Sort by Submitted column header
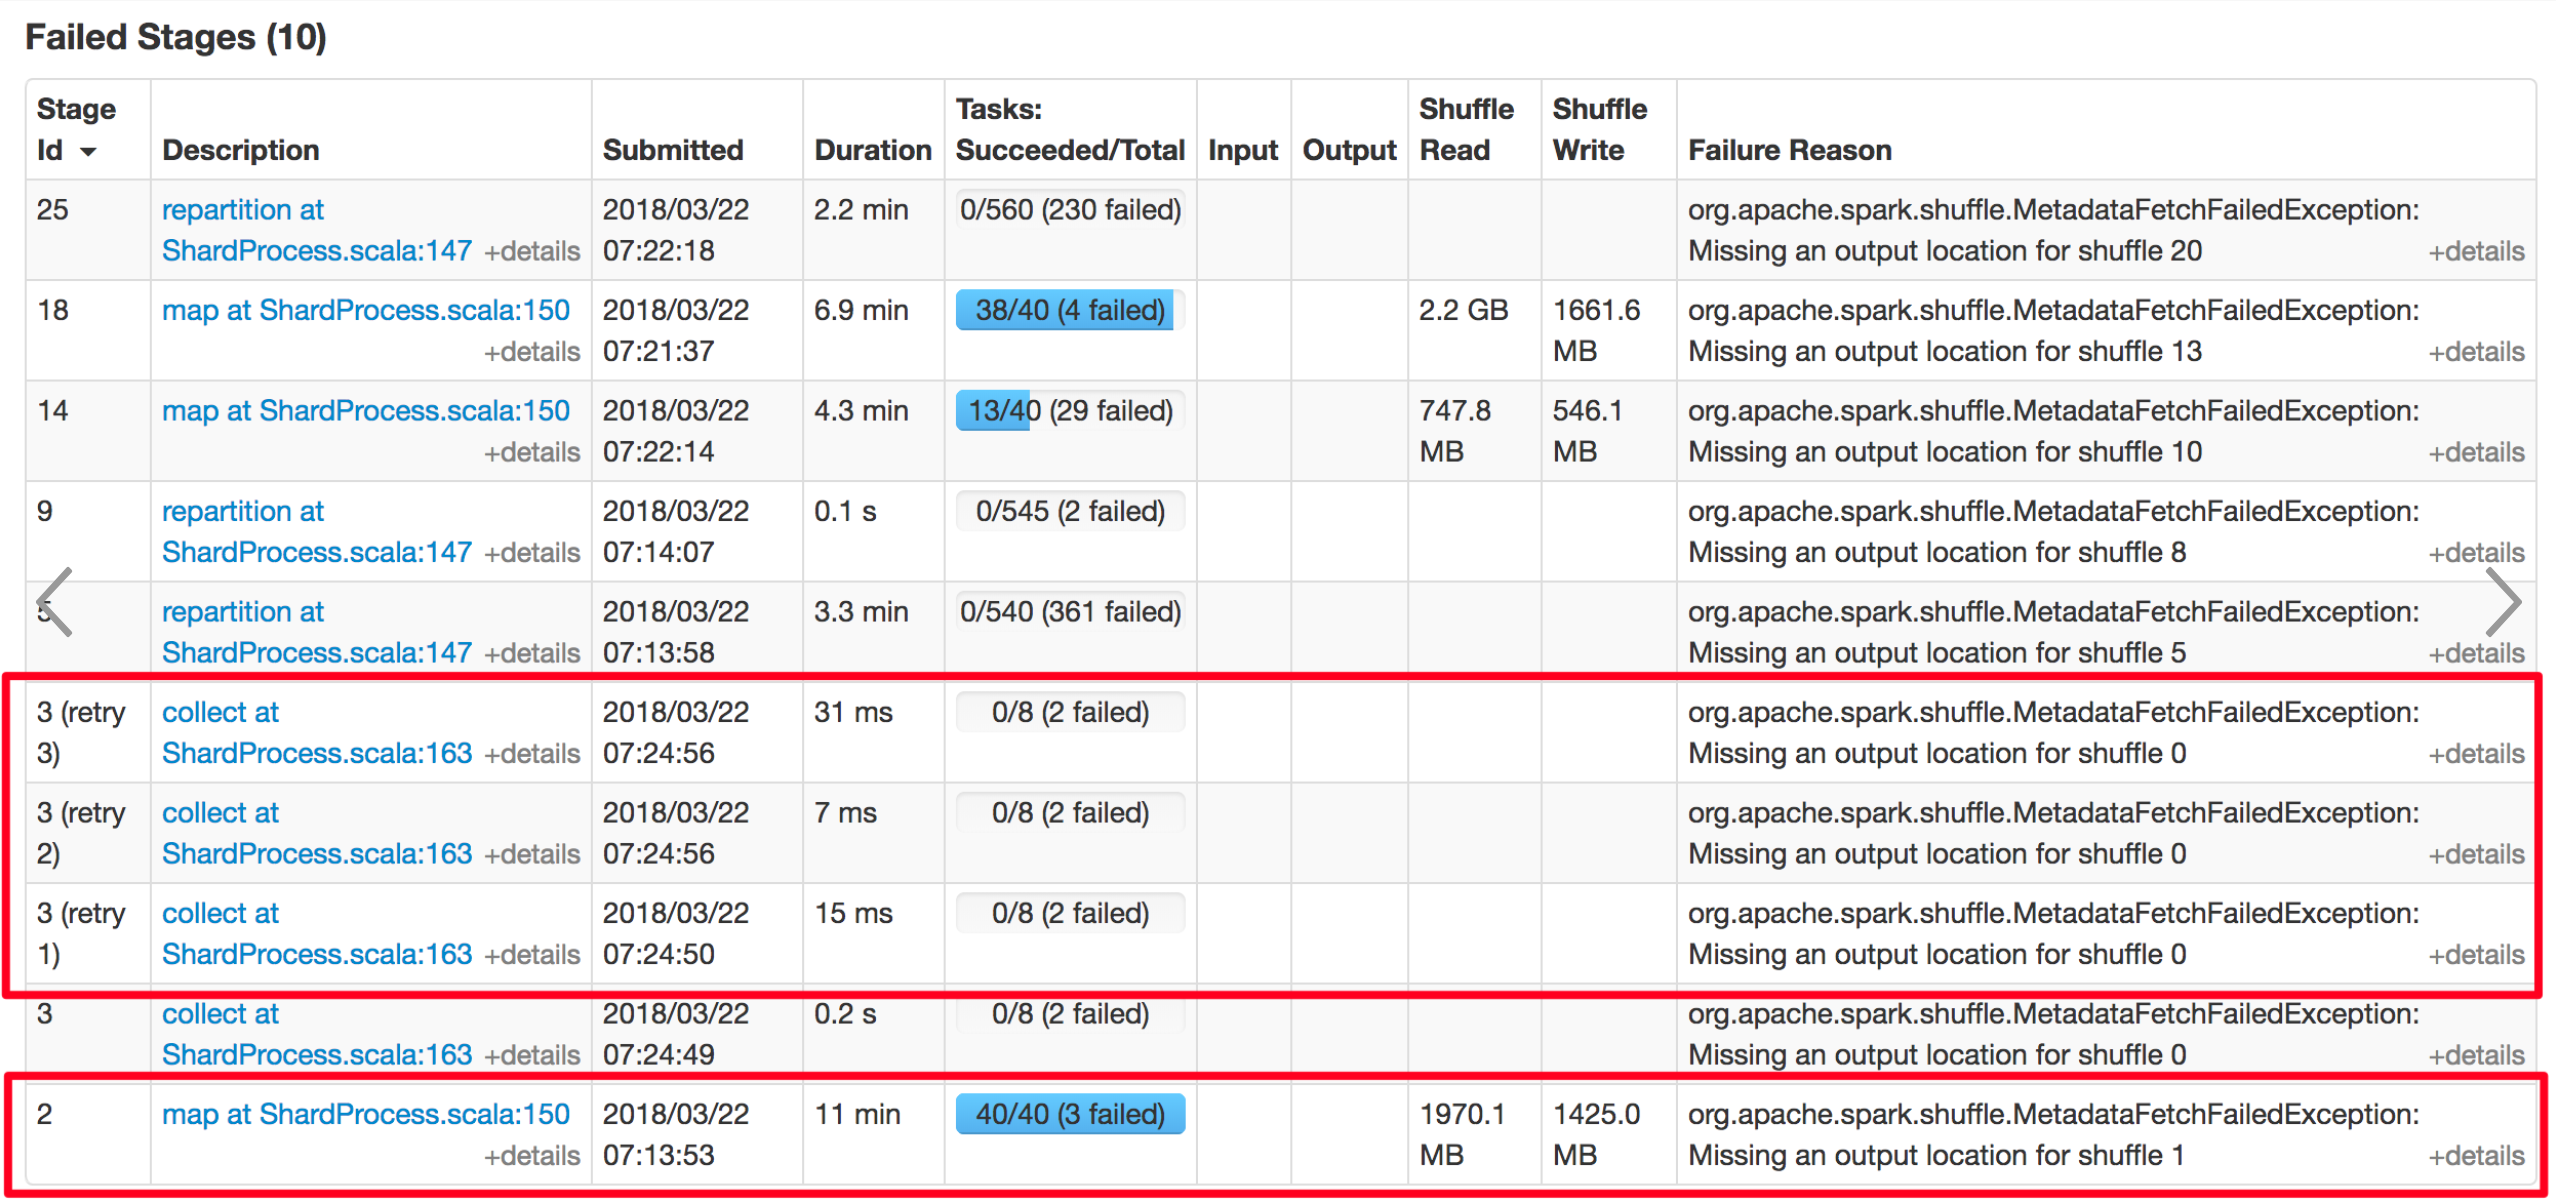Viewport: 2556px width, 1202px height. pyautogui.click(x=672, y=150)
